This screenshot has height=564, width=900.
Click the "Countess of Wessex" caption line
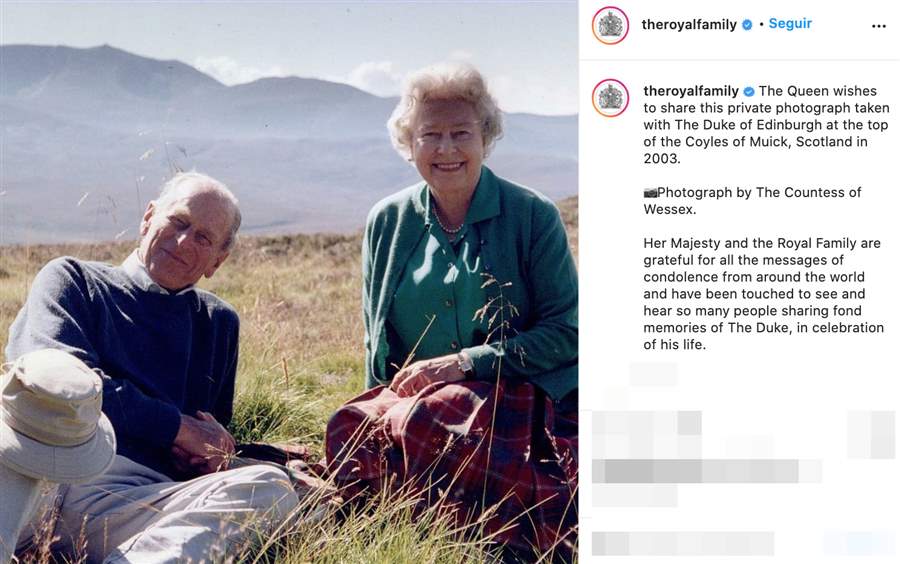[x=752, y=201]
